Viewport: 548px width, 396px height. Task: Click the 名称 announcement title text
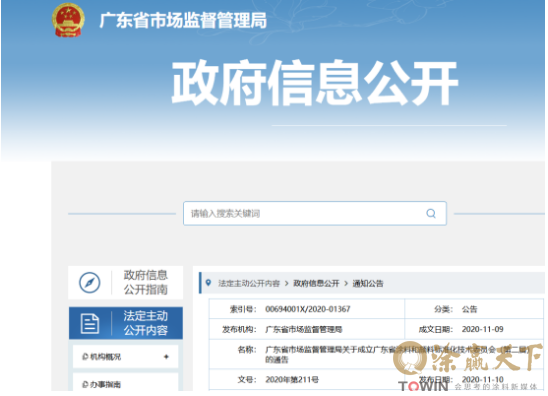click(397, 354)
